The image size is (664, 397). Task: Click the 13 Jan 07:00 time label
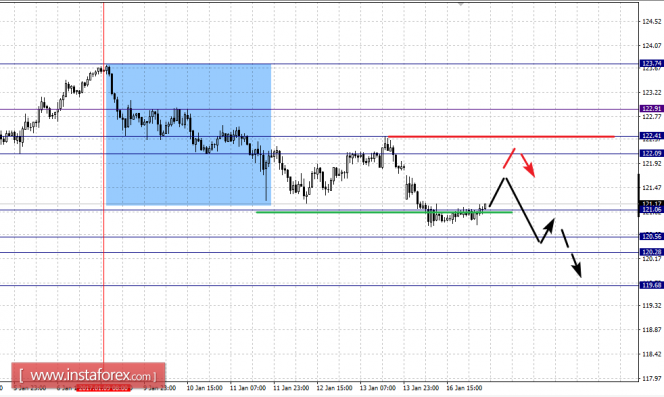coord(378,388)
